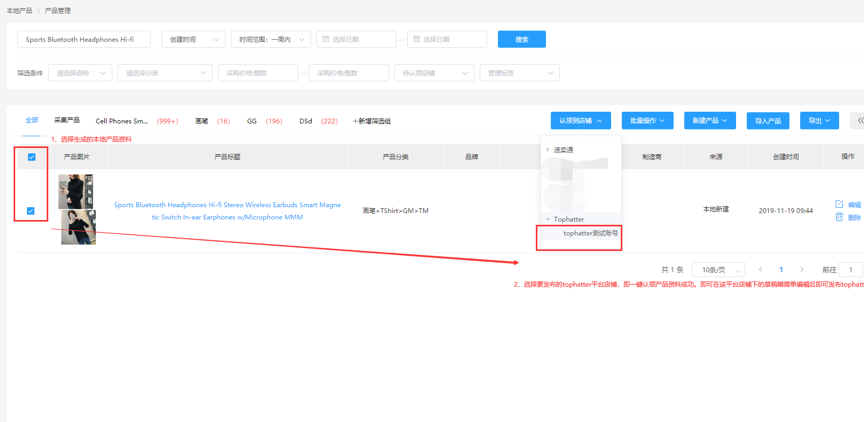Viewport: 864px width, 422px height.
Task: Go to the previous page arrow
Action: [761, 270]
